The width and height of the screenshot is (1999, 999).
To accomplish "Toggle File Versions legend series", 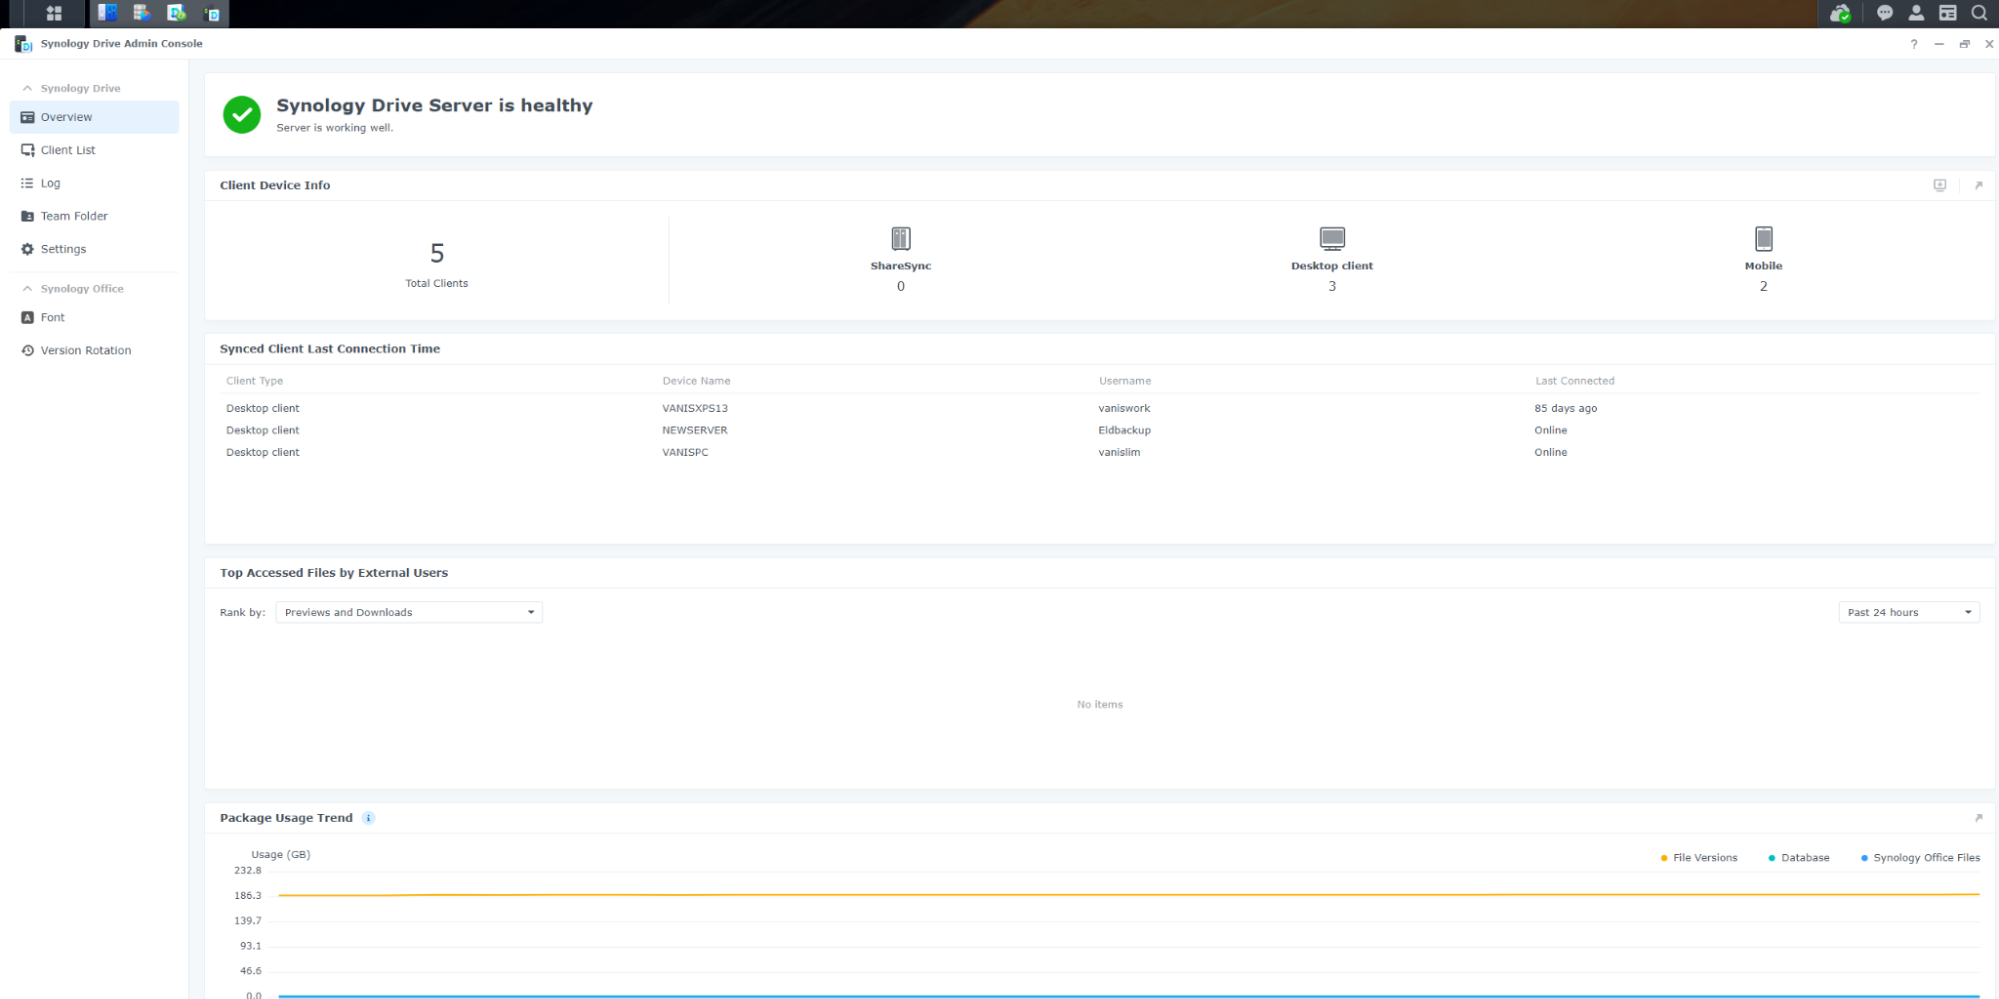I will (1699, 858).
